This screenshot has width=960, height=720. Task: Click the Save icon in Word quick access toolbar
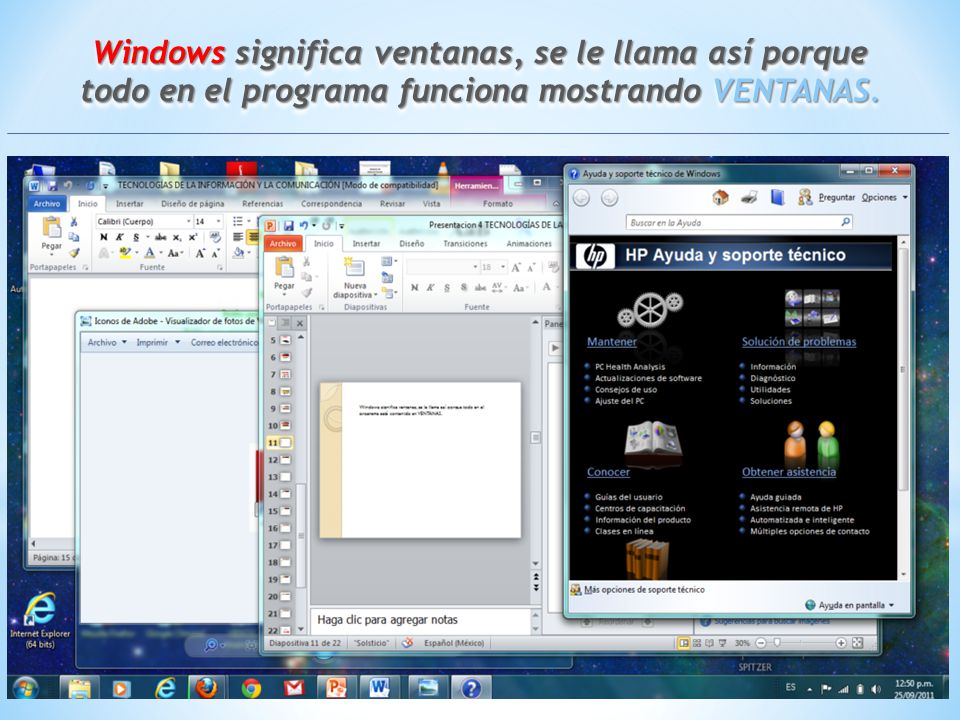(x=53, y=185)
